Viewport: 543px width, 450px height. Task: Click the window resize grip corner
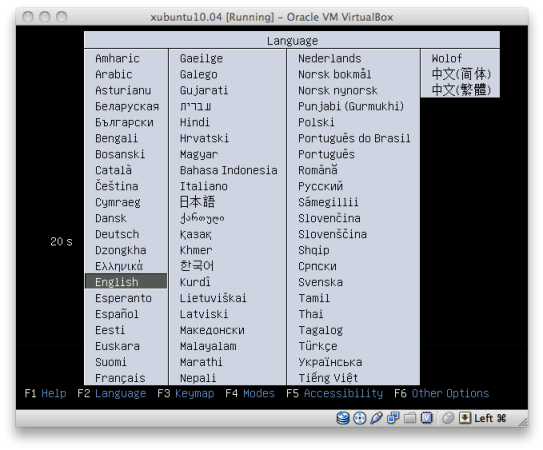coord(523,422)
